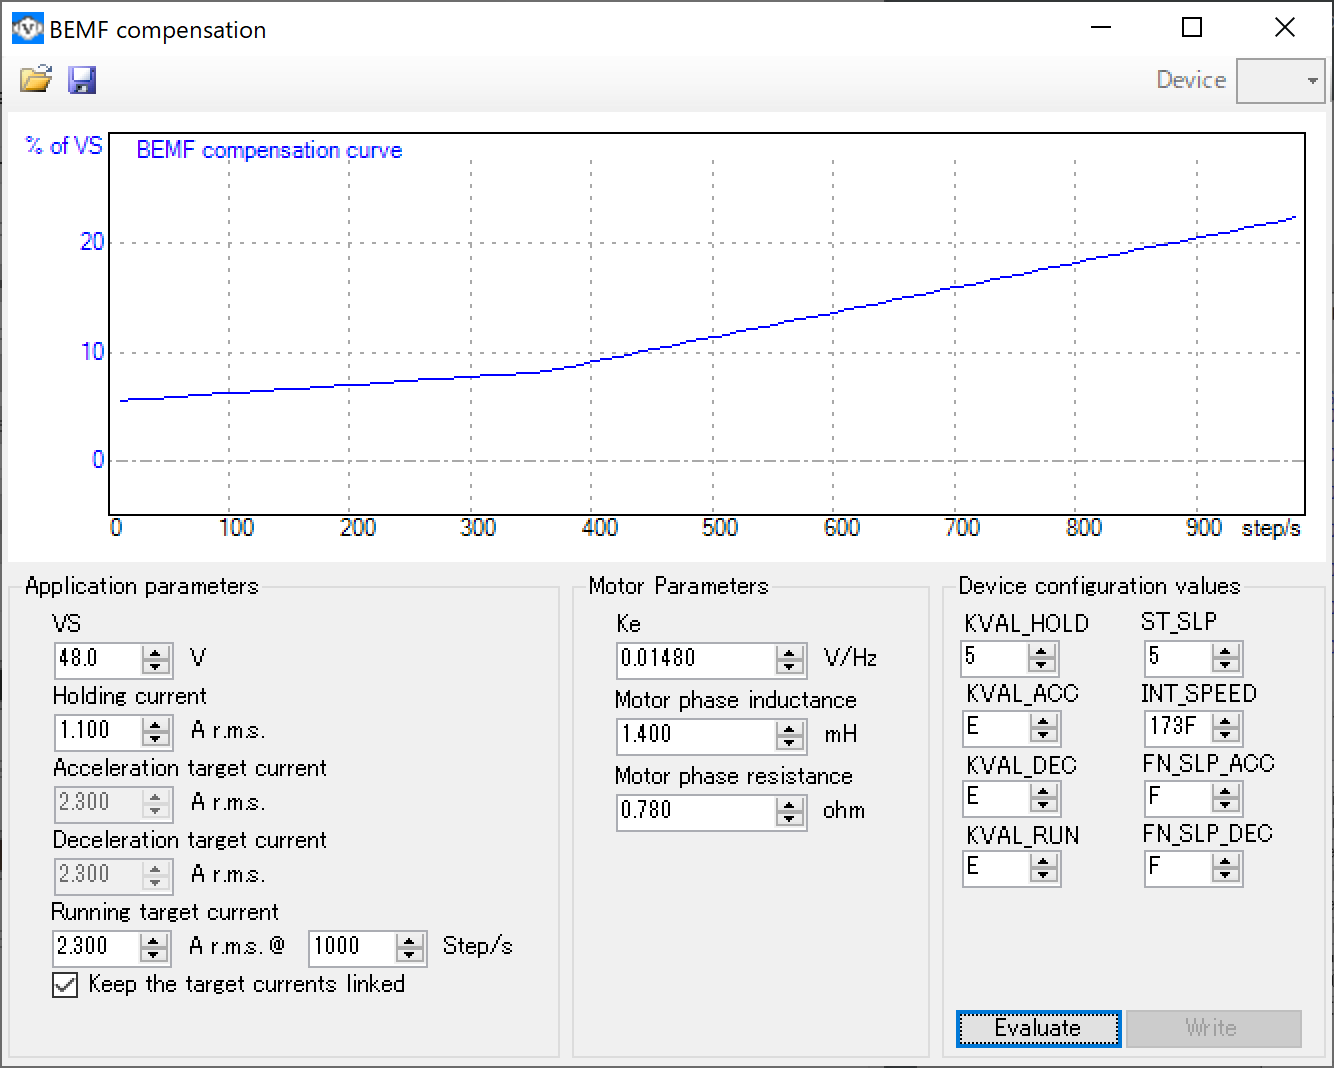Decrease Motor phase inductance value
The height and width of the screenshot is (1068, 1334).
[x=790, y=742]
